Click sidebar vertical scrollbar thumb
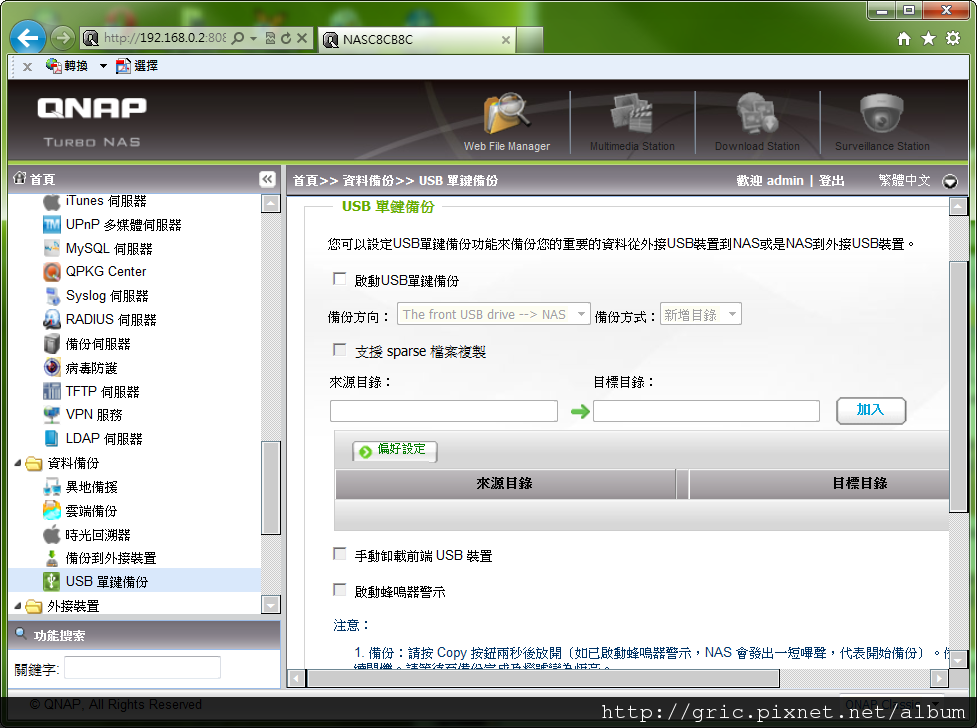Image resolution: width=977 pixels, height=728 pixels. pos(271,488)
